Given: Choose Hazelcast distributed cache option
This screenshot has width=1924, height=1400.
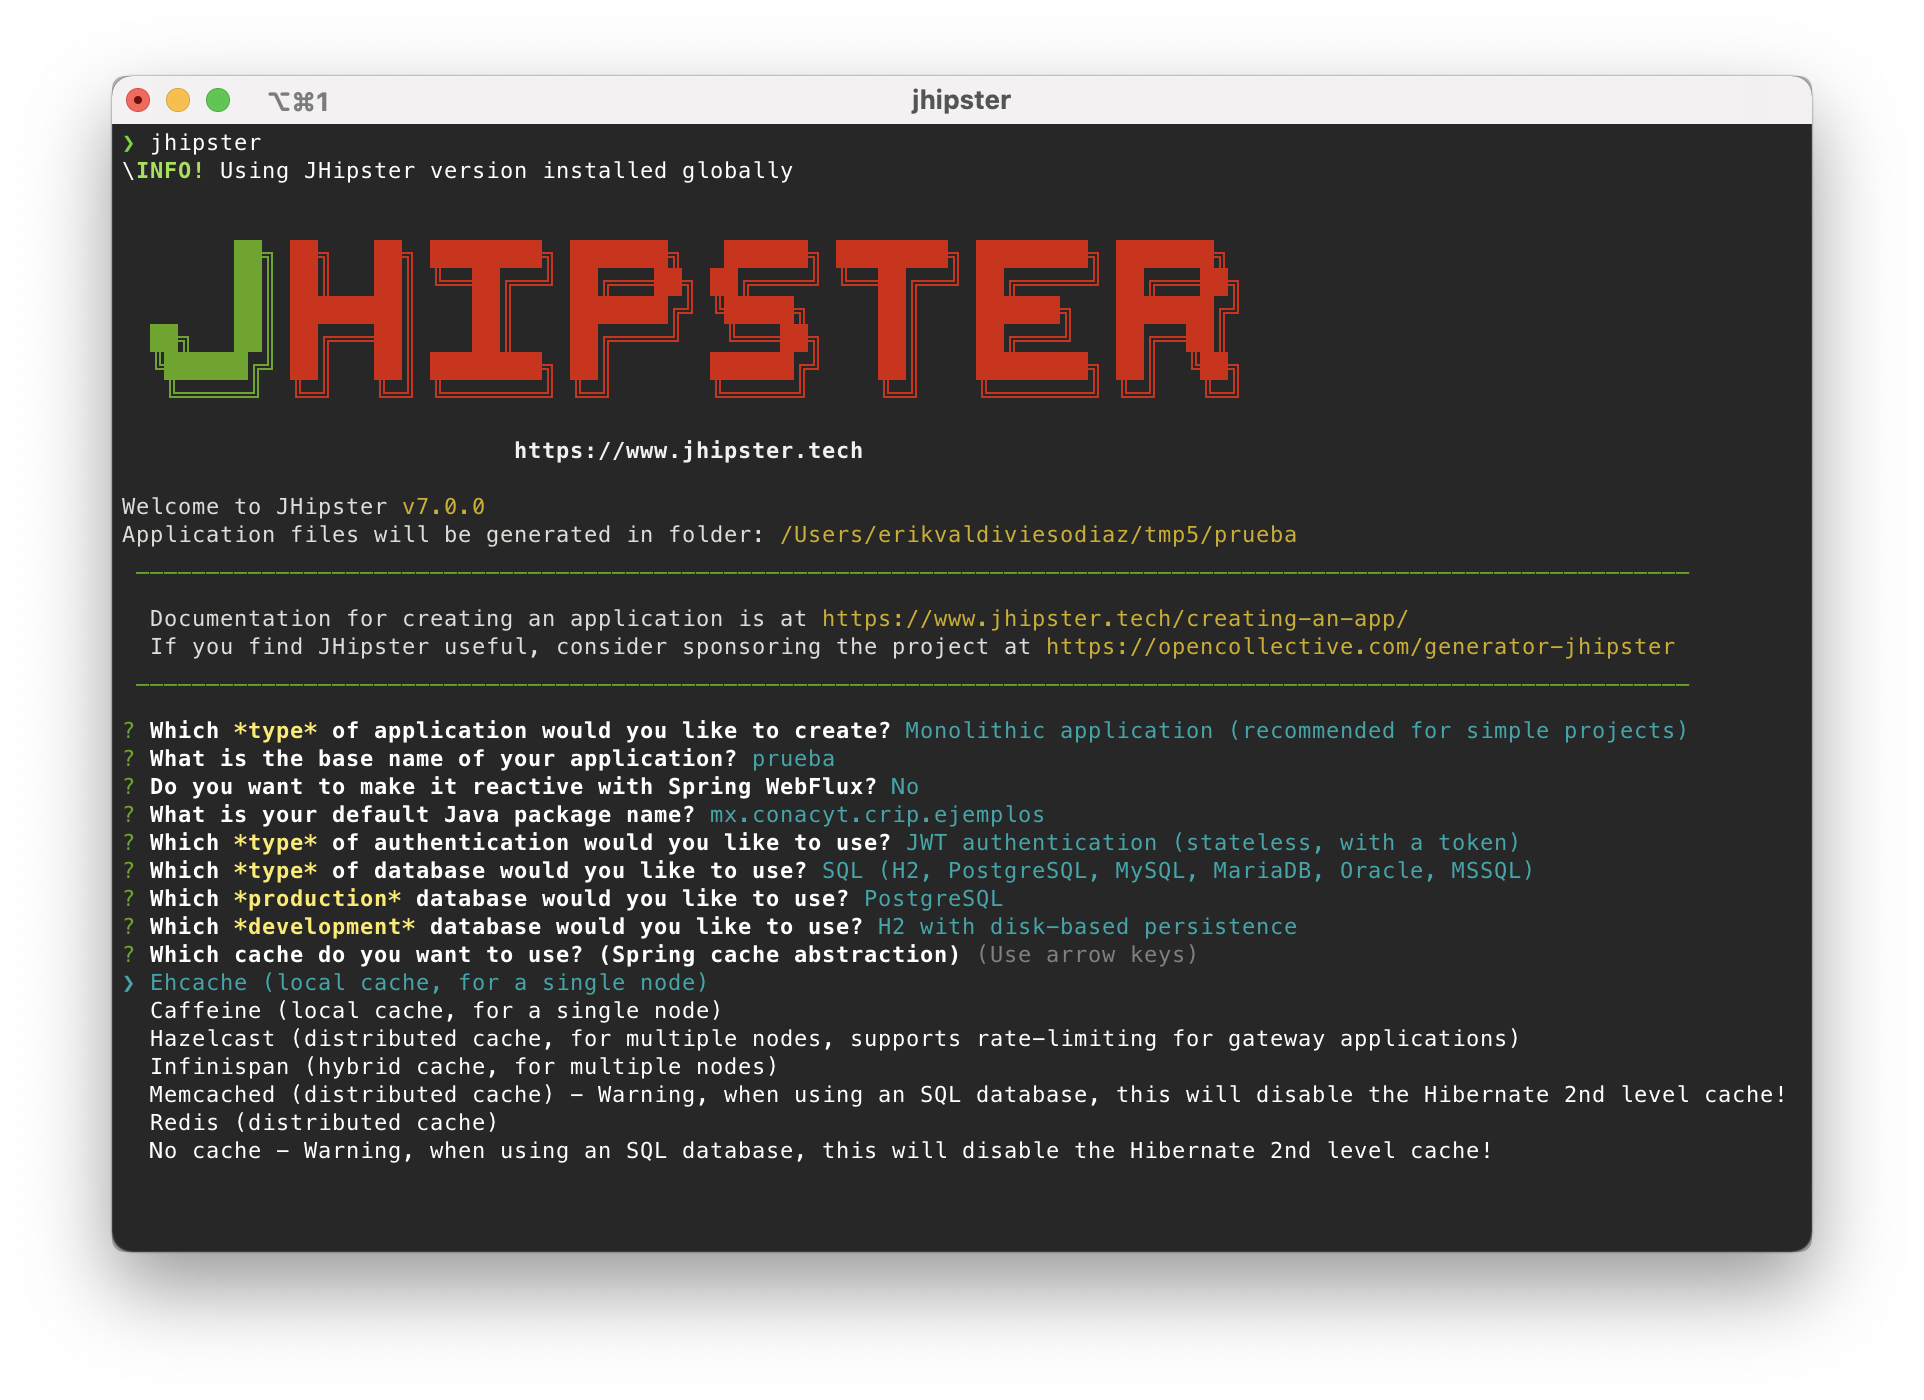Looking at the screenshot, I should (x=835, y=1039).
